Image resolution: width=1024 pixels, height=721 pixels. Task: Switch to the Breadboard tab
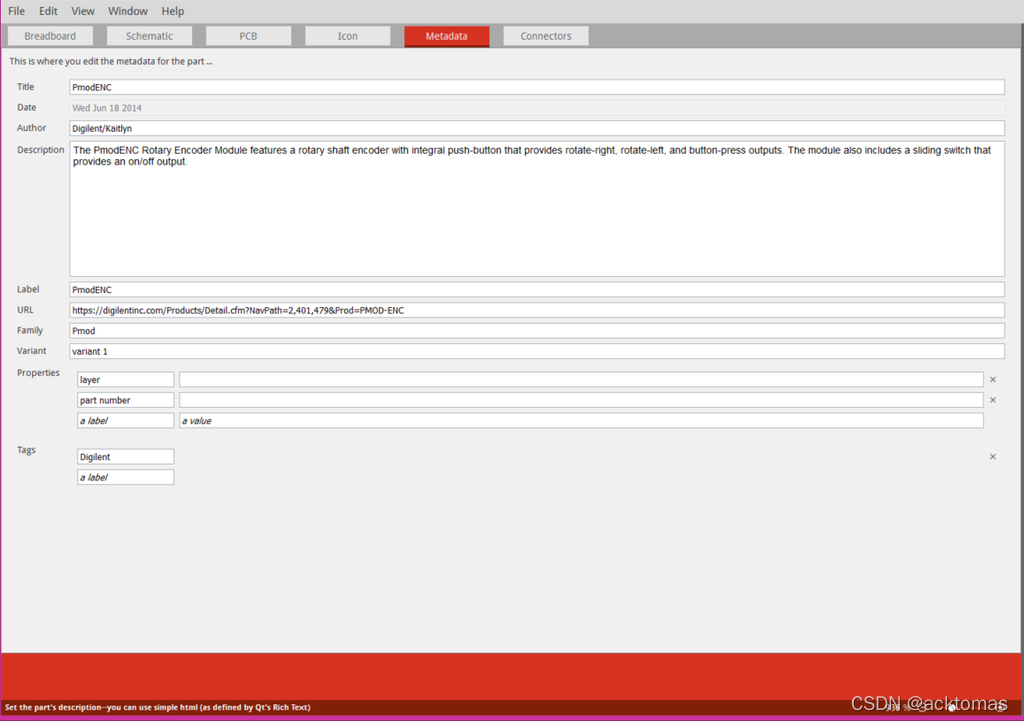(50, 36)
